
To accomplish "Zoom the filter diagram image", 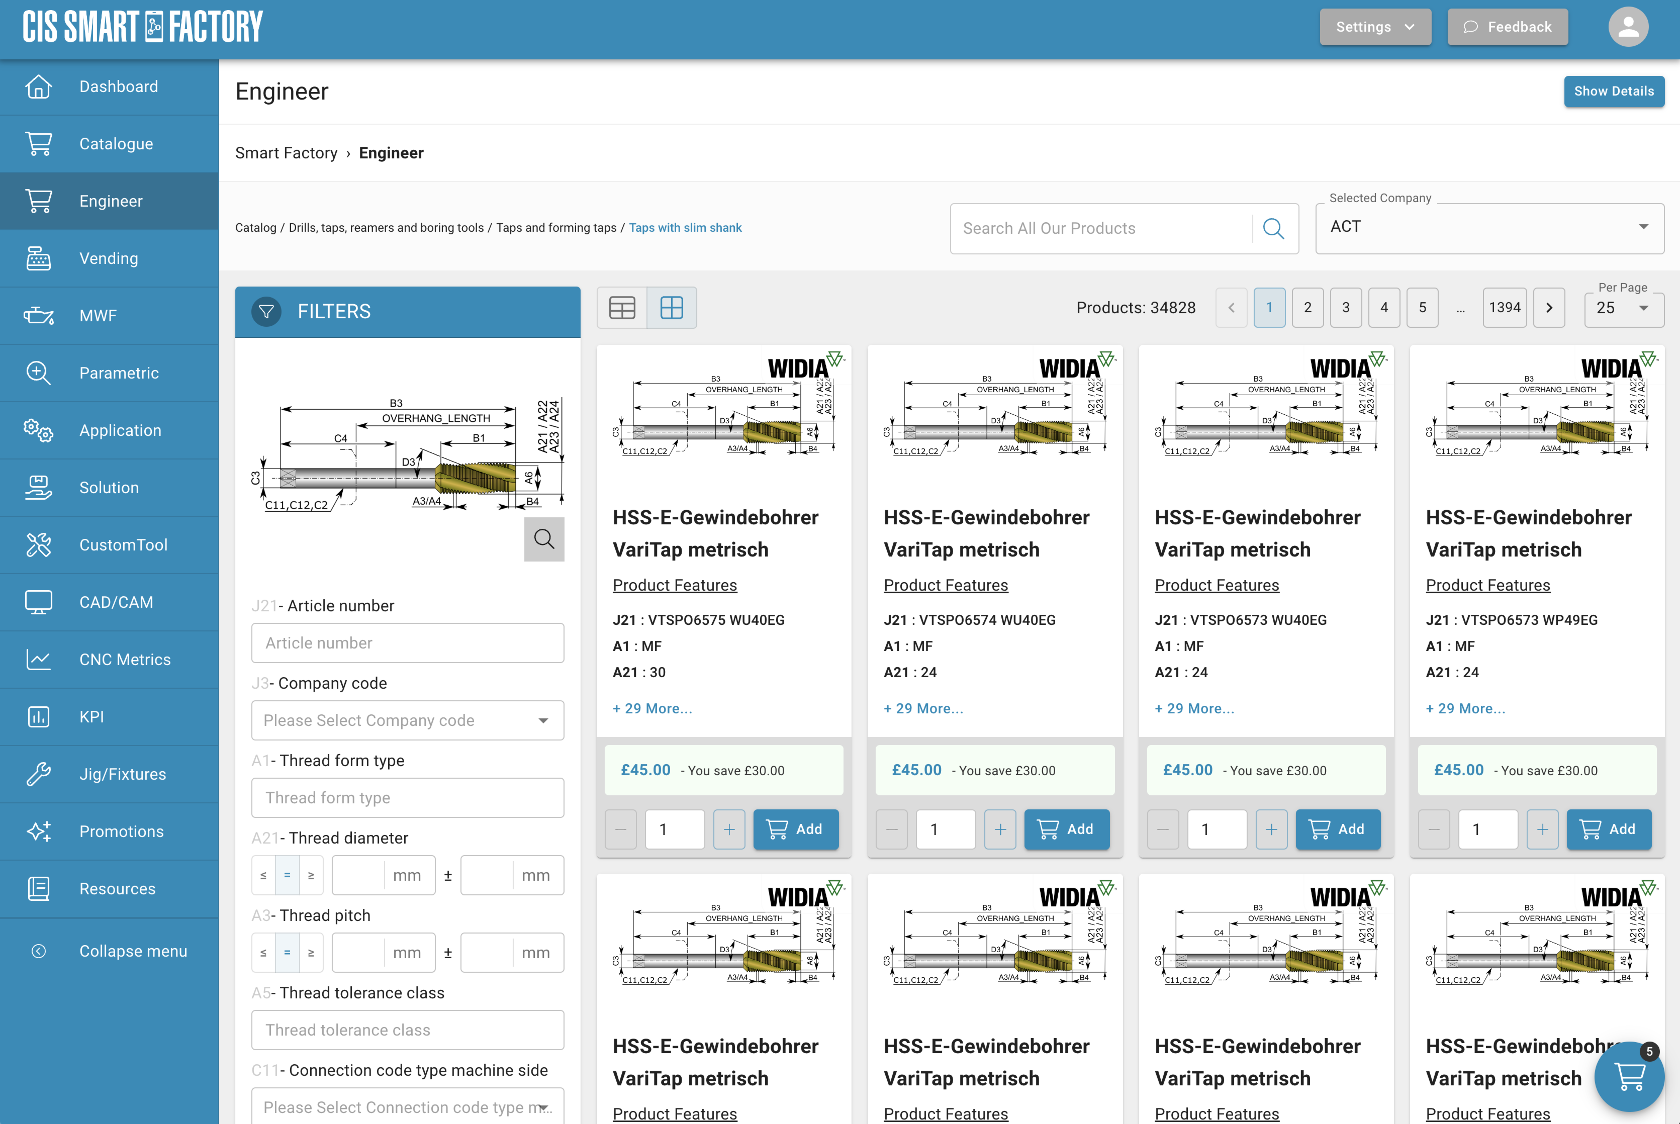I will [544, 539].
